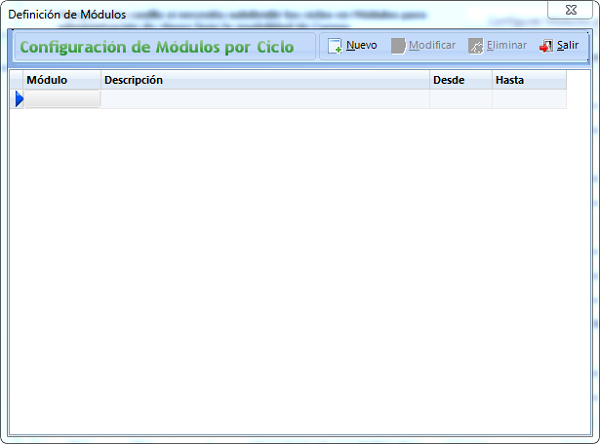Click the Eliminar eraser icon
Viewport: 600px width, 444px height.
pyautogui.click(x=476, y=46)
